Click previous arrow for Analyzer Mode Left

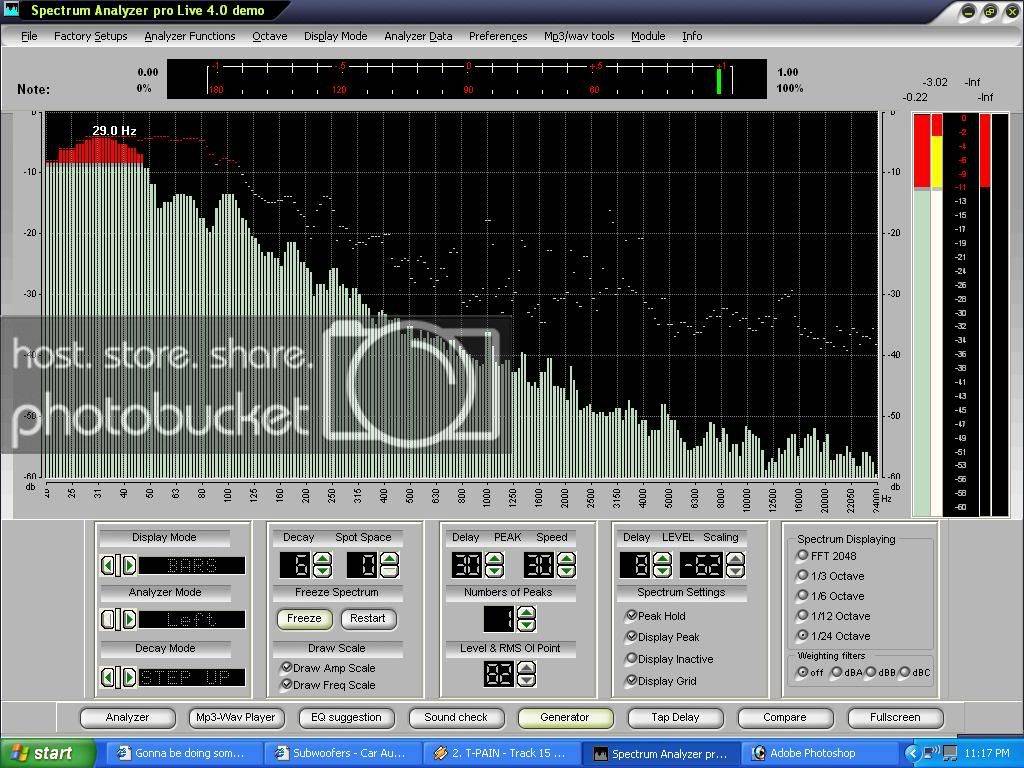[108, 618]
